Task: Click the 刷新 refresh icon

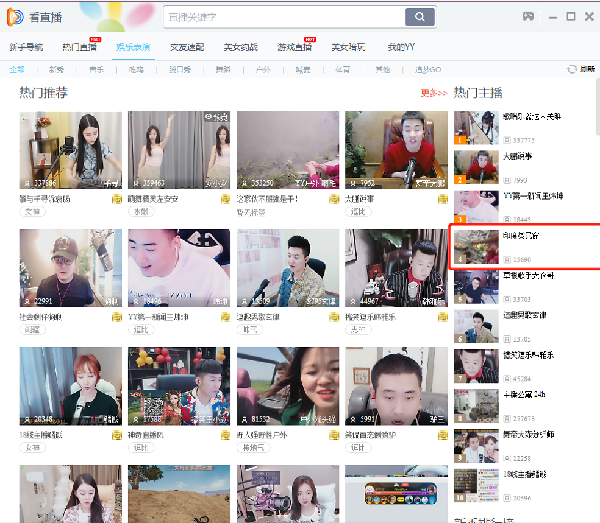Action: tap(573, 69)
